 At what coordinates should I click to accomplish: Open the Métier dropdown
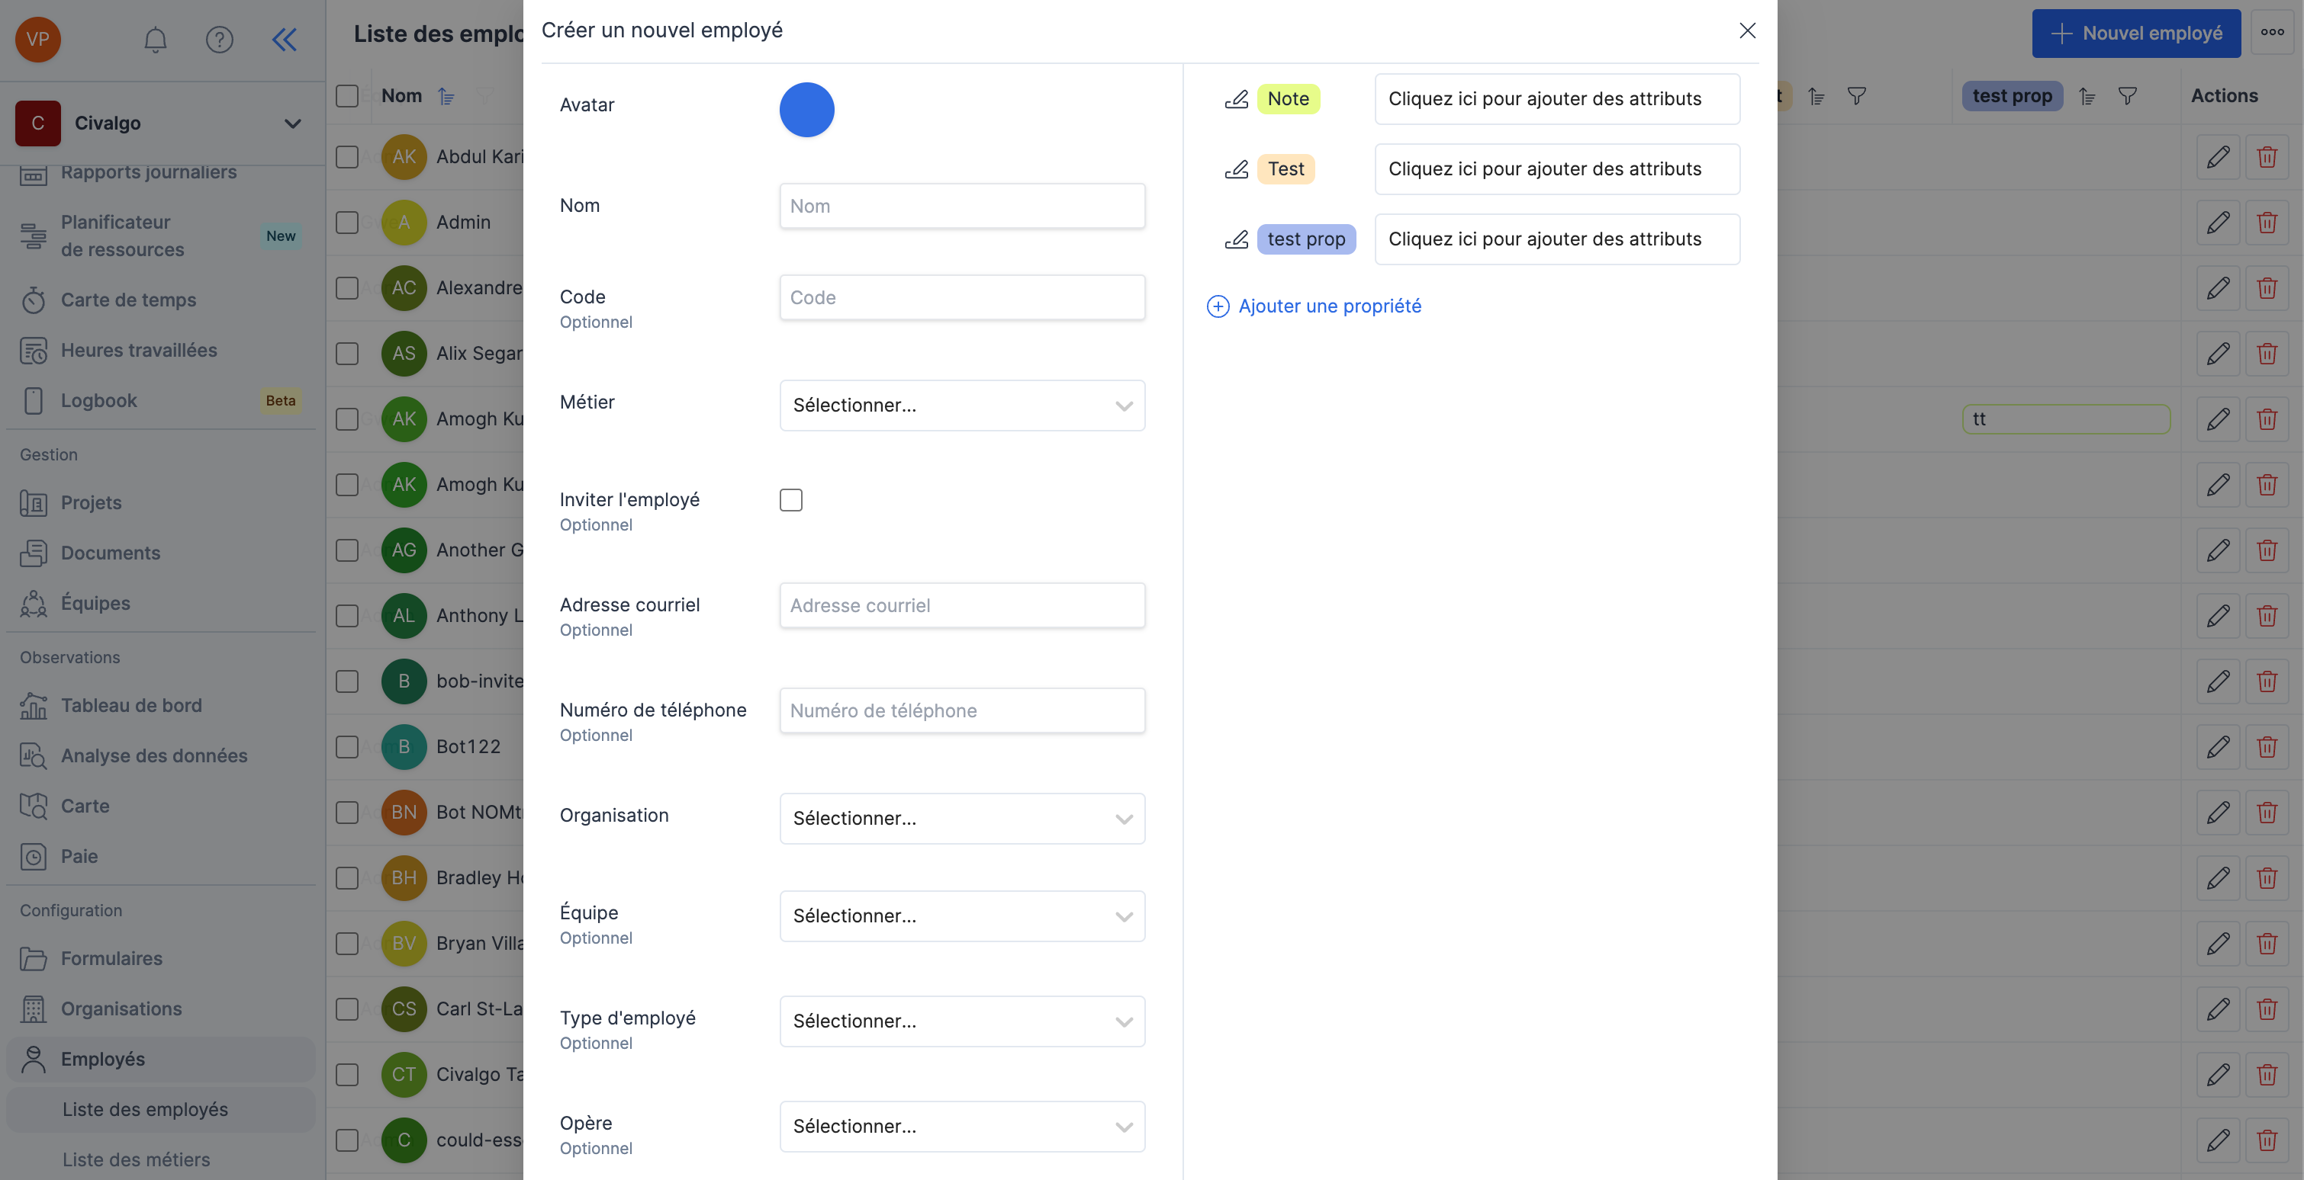(961, 405)
